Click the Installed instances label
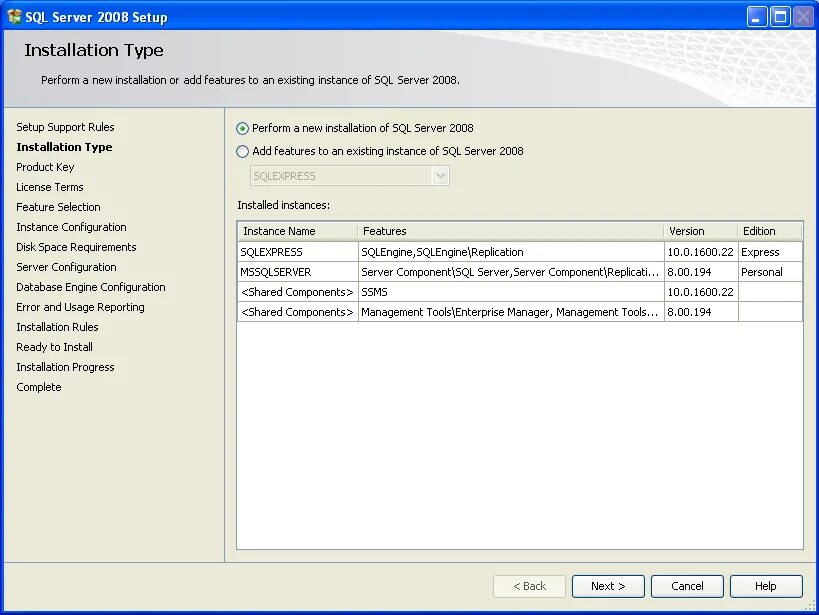Viewport: 819px width, 615px height. [284, 205]
